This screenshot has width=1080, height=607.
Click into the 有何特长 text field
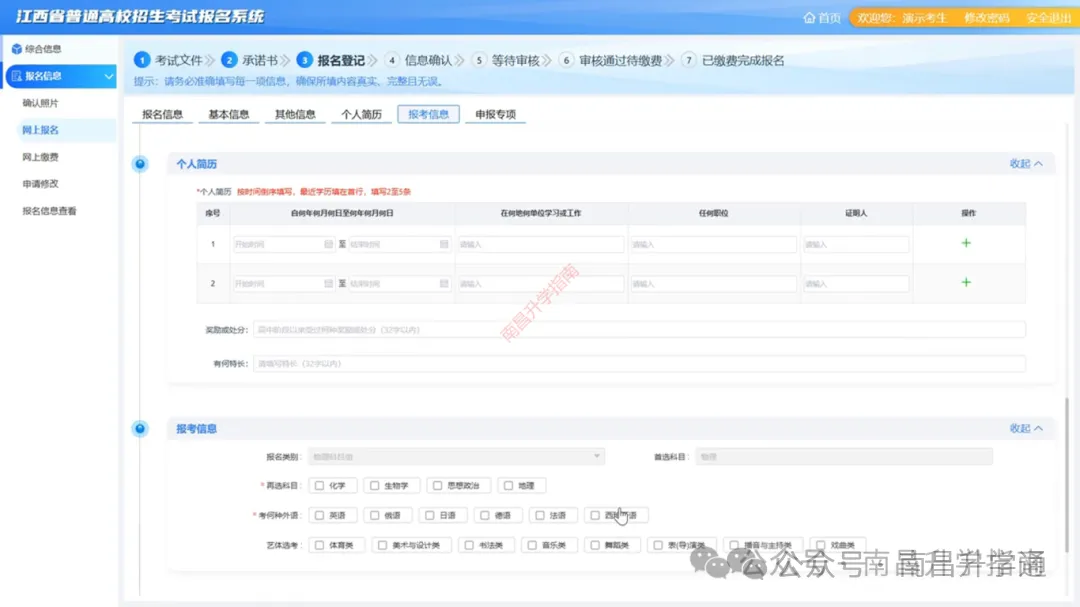(x=639, y=363)
